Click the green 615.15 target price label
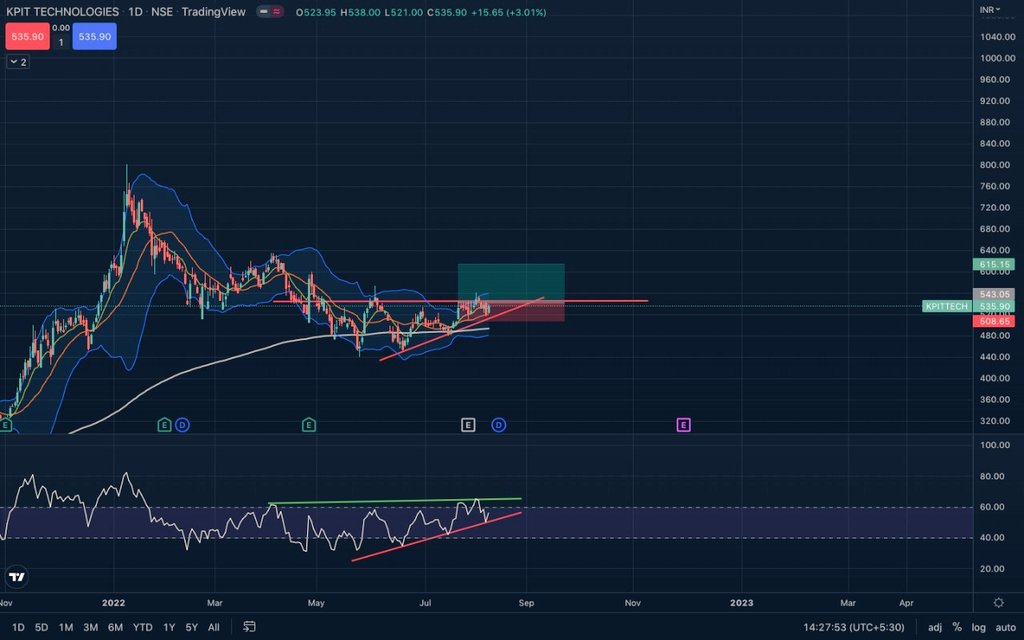The image size is (1024, 640). 994,264
